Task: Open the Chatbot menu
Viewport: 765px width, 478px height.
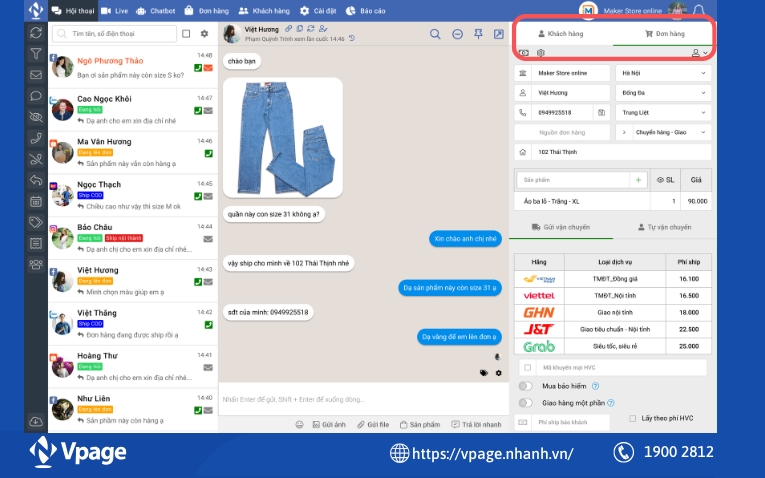Action: coord(156,11)
